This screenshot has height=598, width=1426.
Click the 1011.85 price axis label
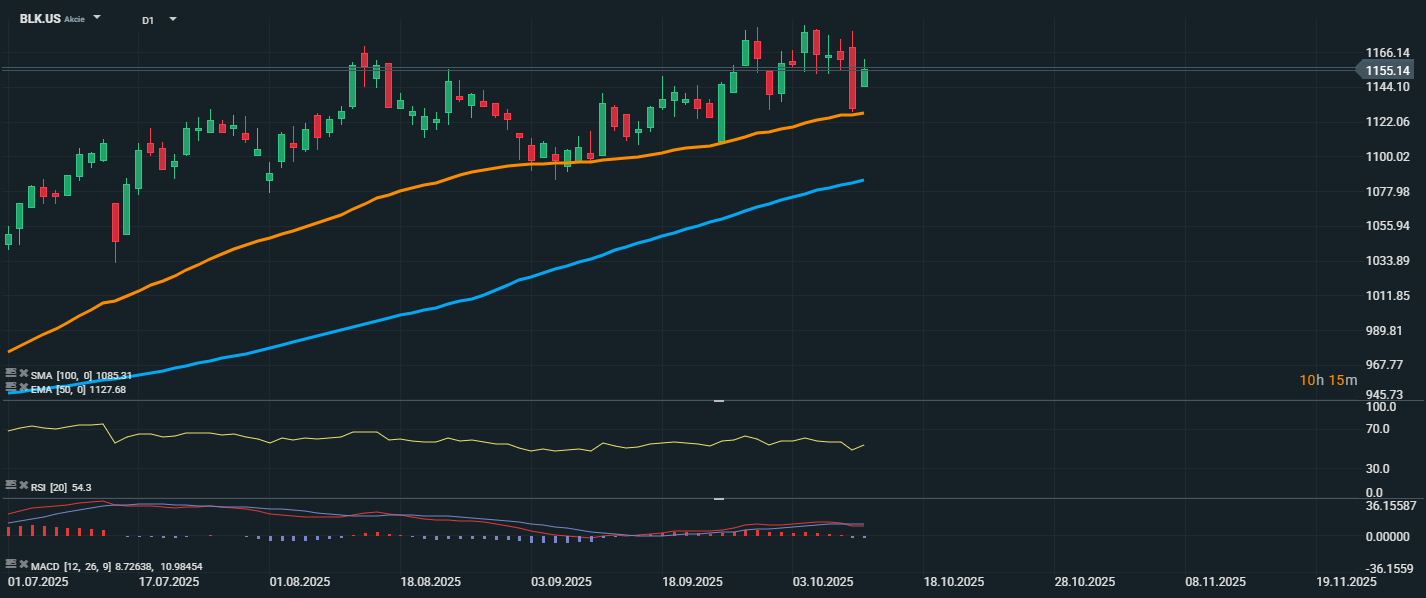point(1387,296)
